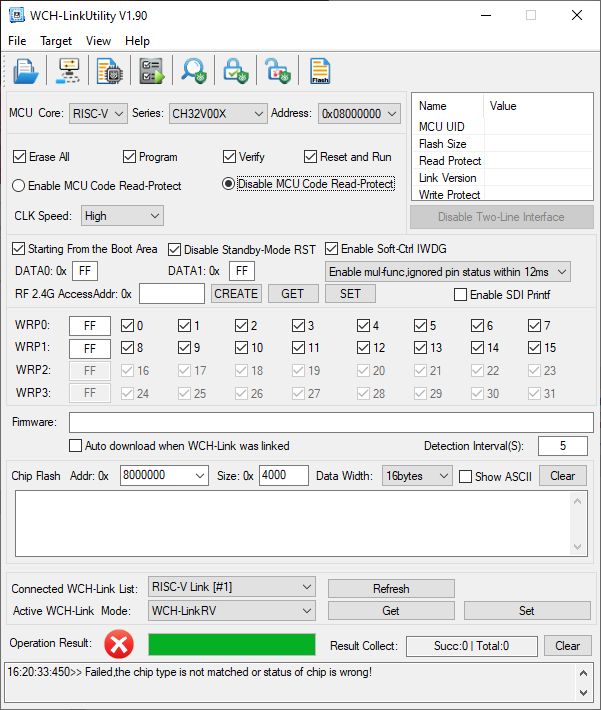Click Set link mode button
This screenshot has height=710, width=601.
pyautogui.click(x=527, y=610)
